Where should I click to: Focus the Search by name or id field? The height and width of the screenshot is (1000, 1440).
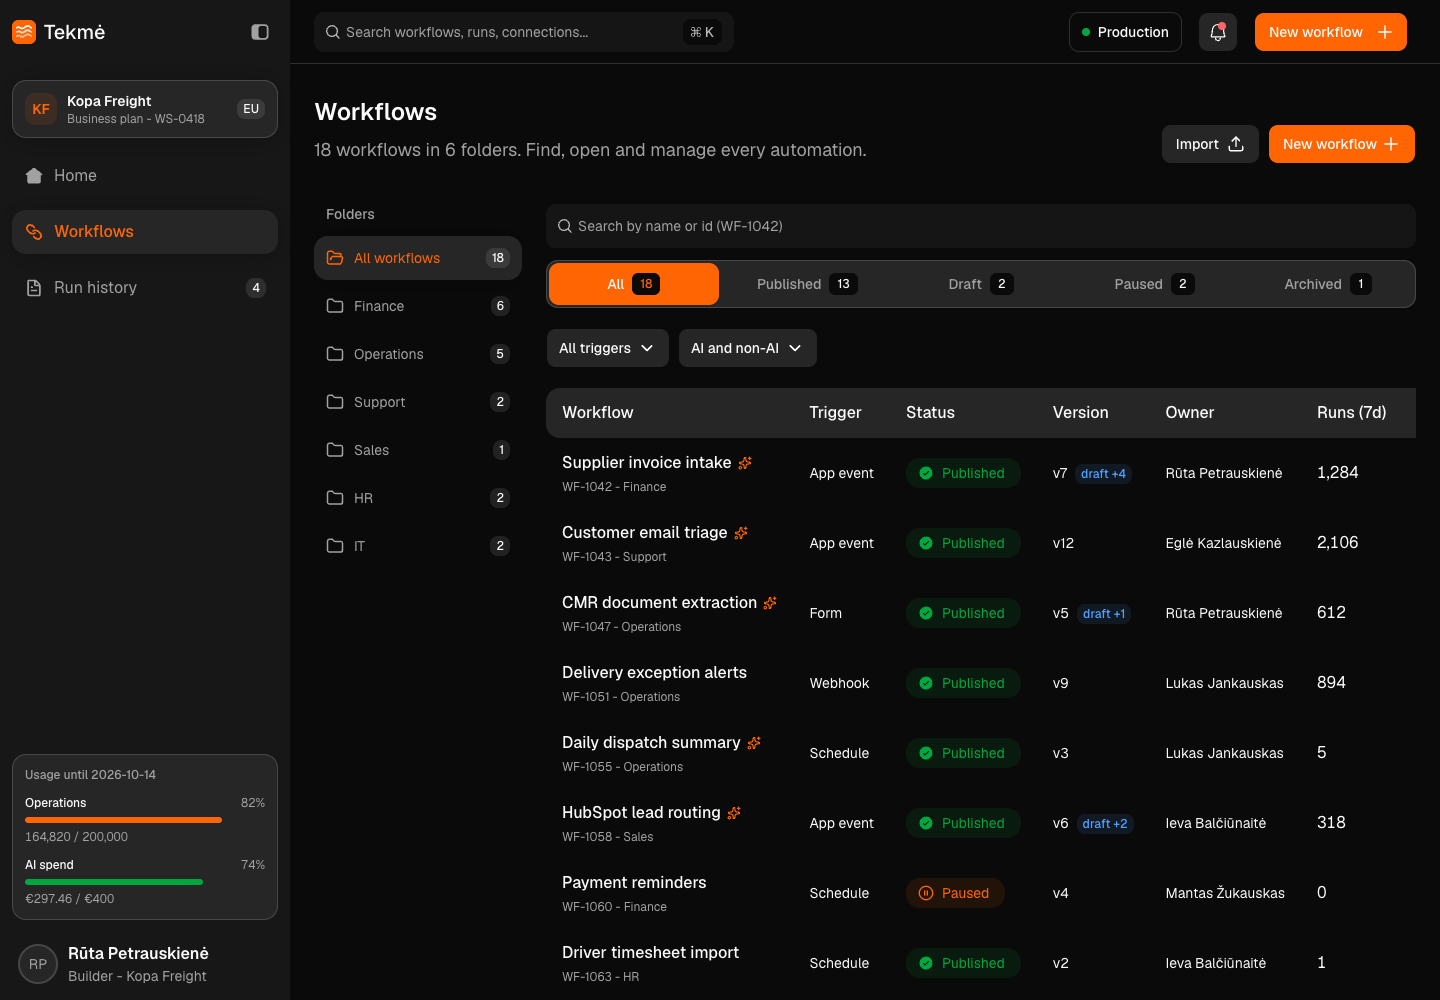point(981,226)
